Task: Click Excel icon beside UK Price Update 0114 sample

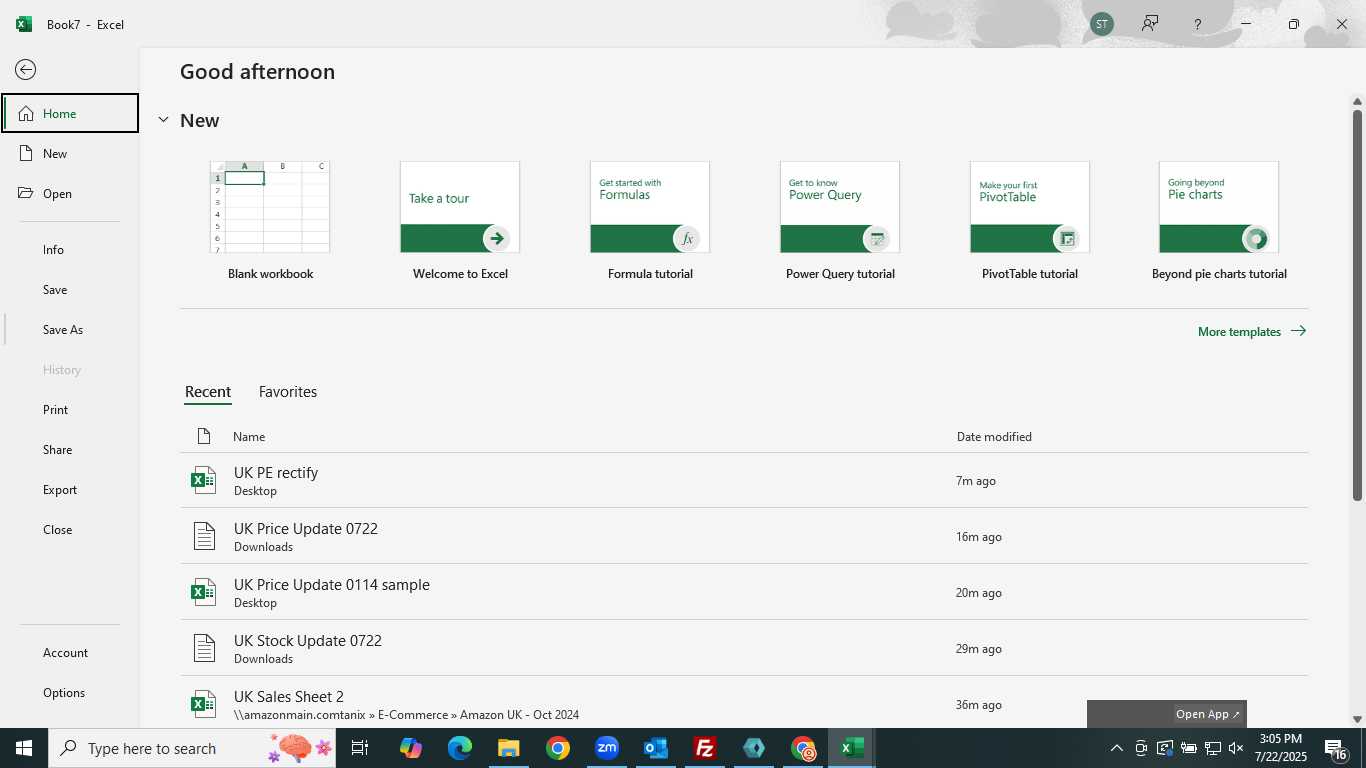Action: click(x=204, y=592)
